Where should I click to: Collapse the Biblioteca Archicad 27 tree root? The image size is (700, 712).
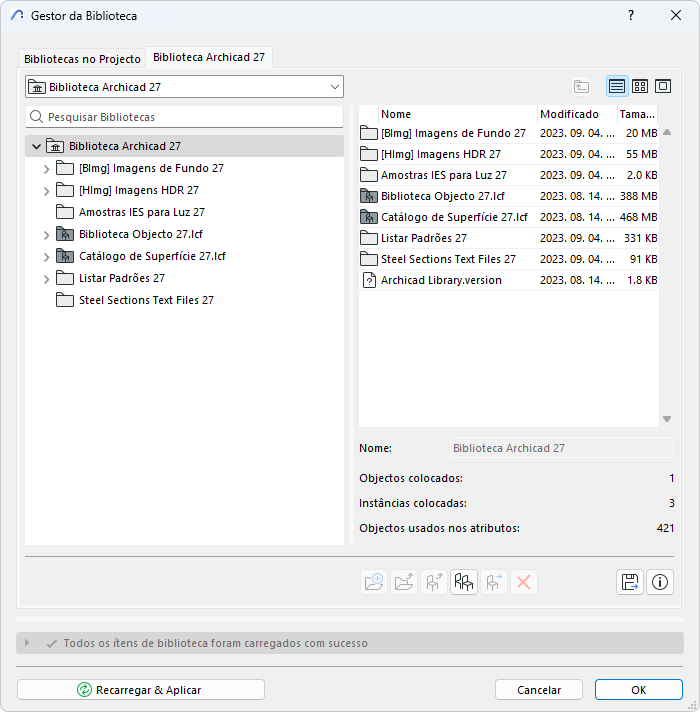[36, 146]
